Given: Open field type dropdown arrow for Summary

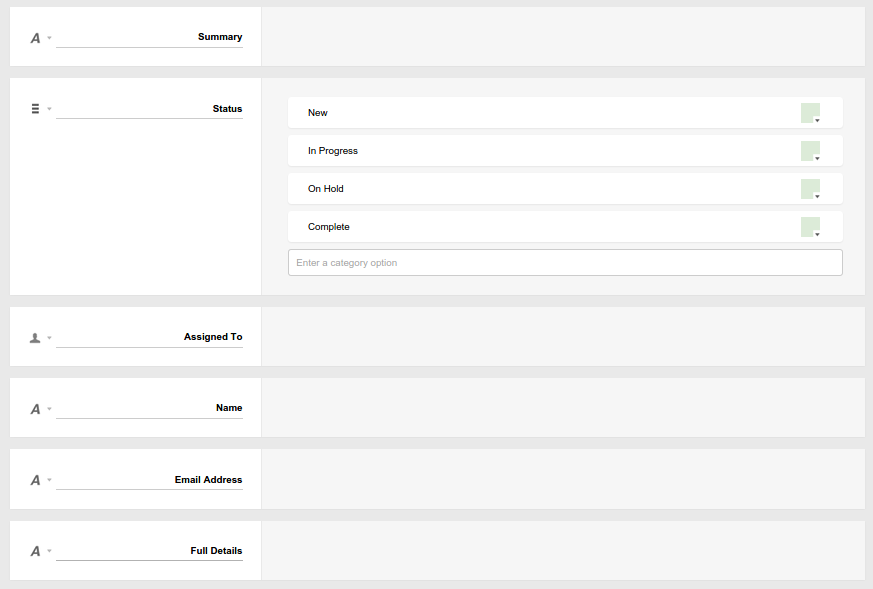Looking at the screenshot, I should (x=50, y=38).
